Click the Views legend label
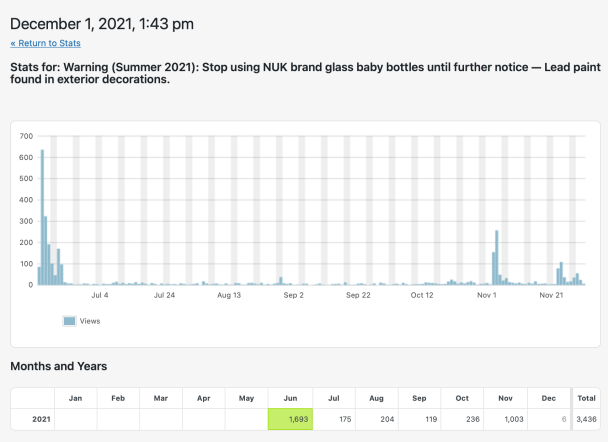This screenshot has width=608, height=442. (90, 321)
